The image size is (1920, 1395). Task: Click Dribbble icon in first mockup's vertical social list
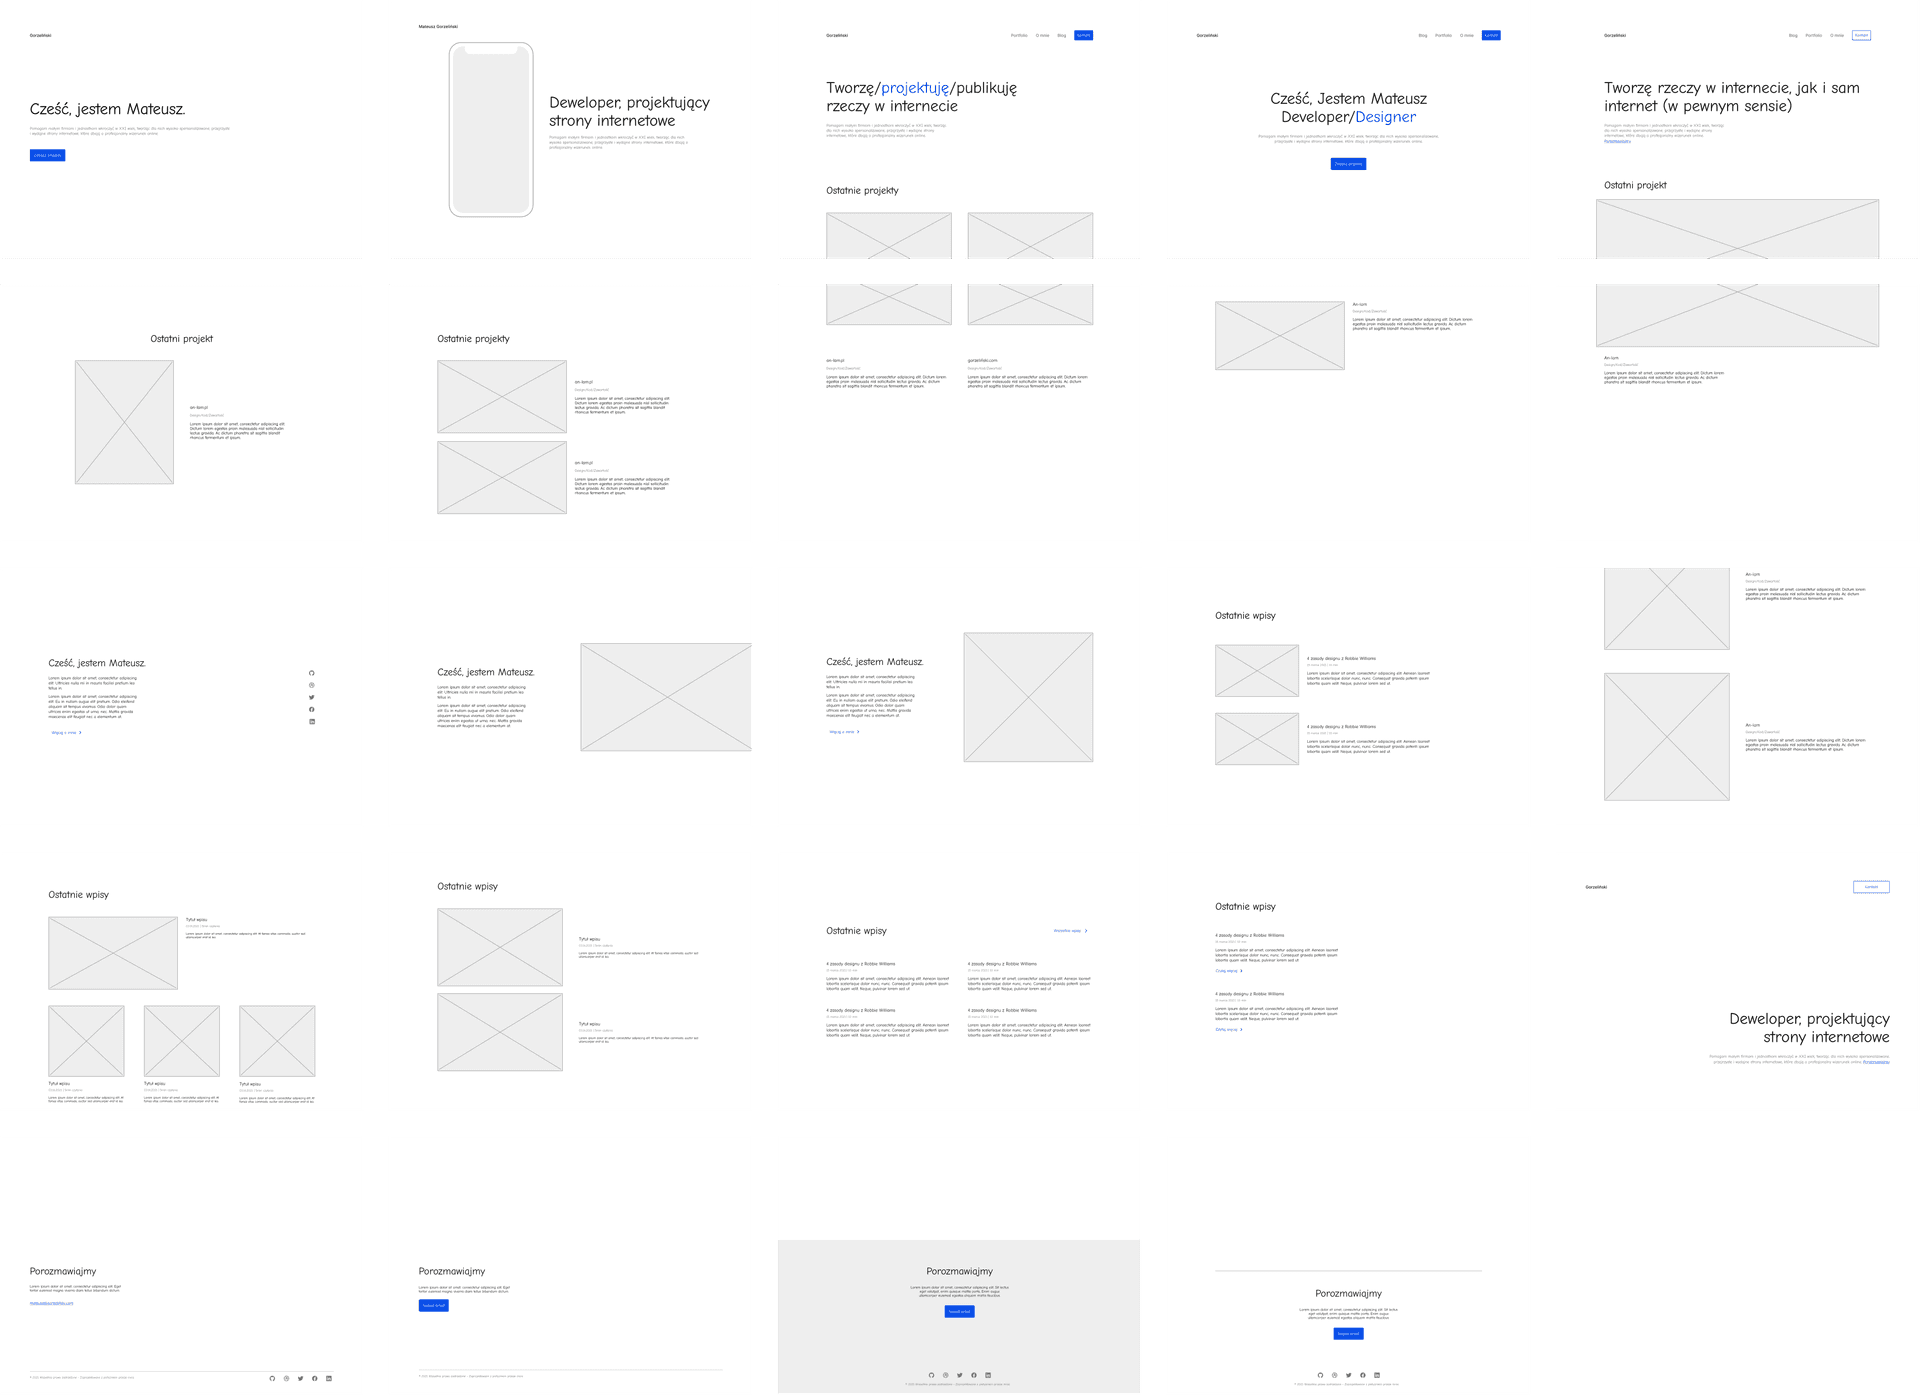click(x=312, y=685)
